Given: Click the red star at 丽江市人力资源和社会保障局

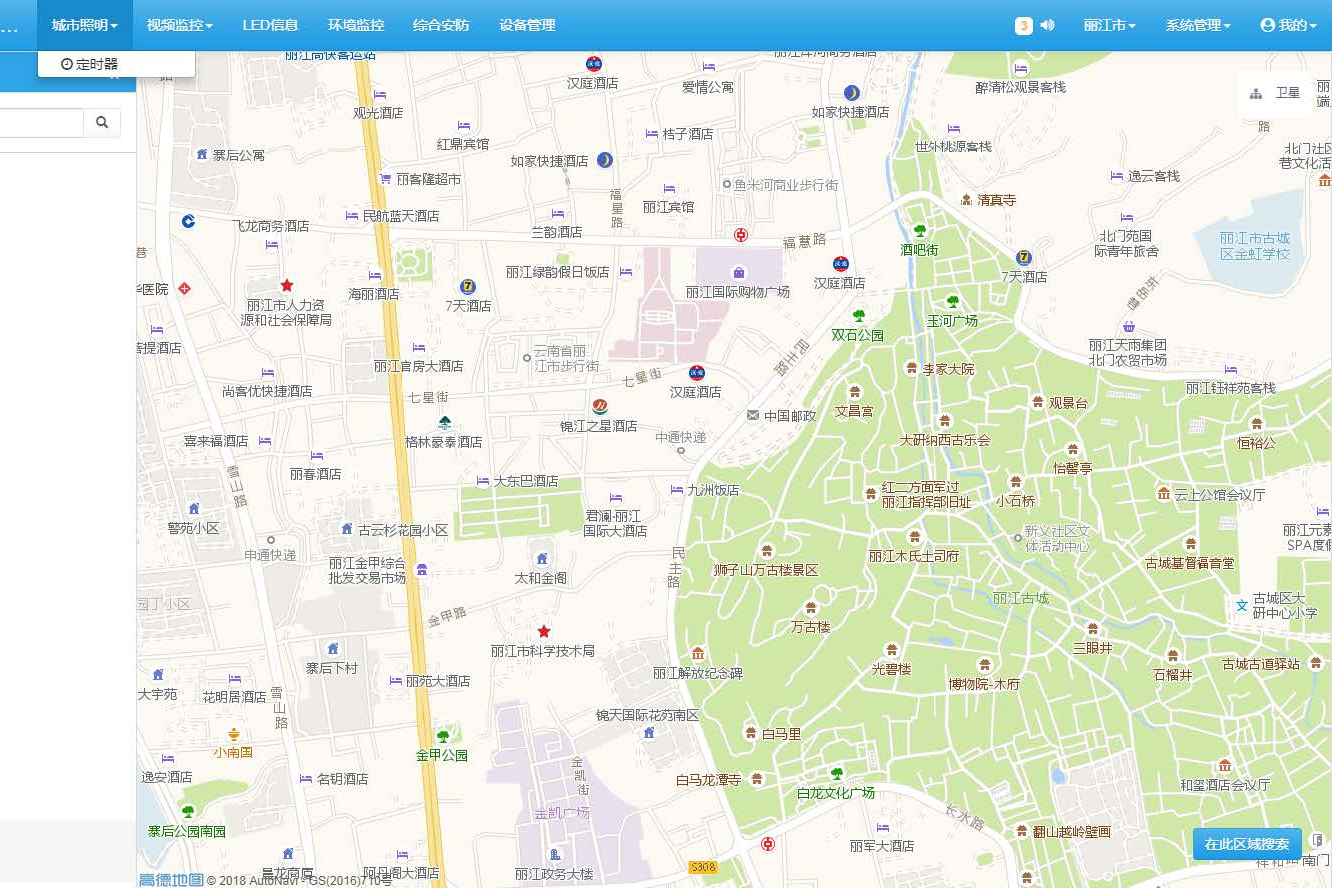Looking at the screenshot, I should 287,285.
